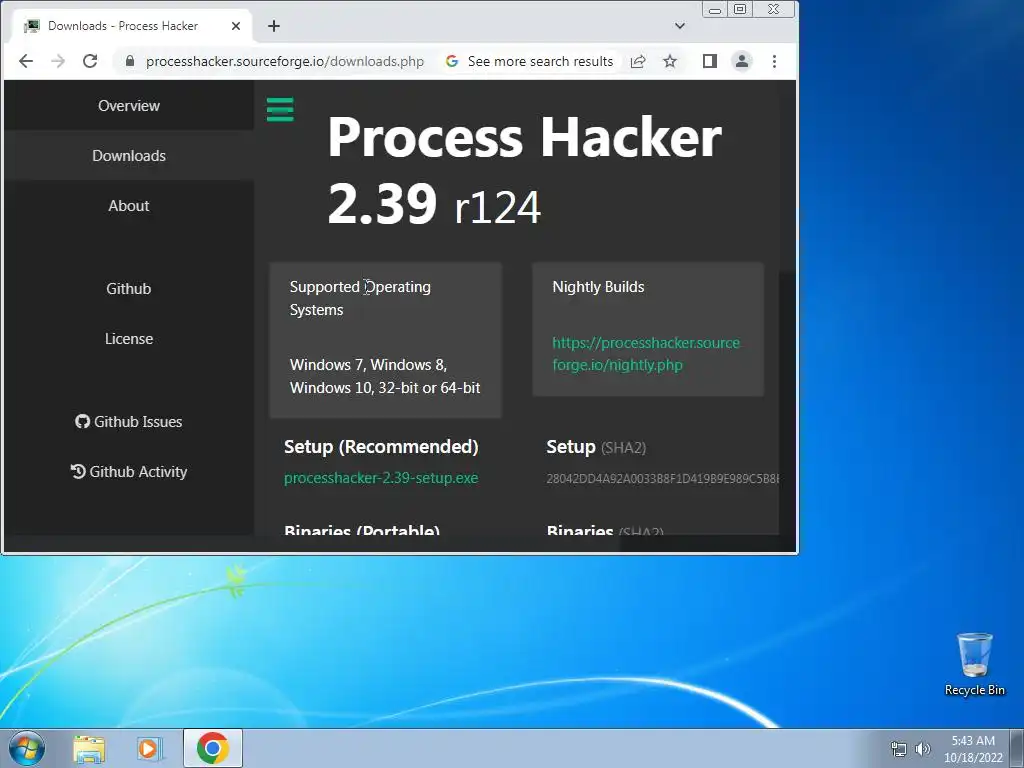Screen dimensions: 1024x768
Task: Click the Google 'See more search results' chip
Action: point(530,61)
